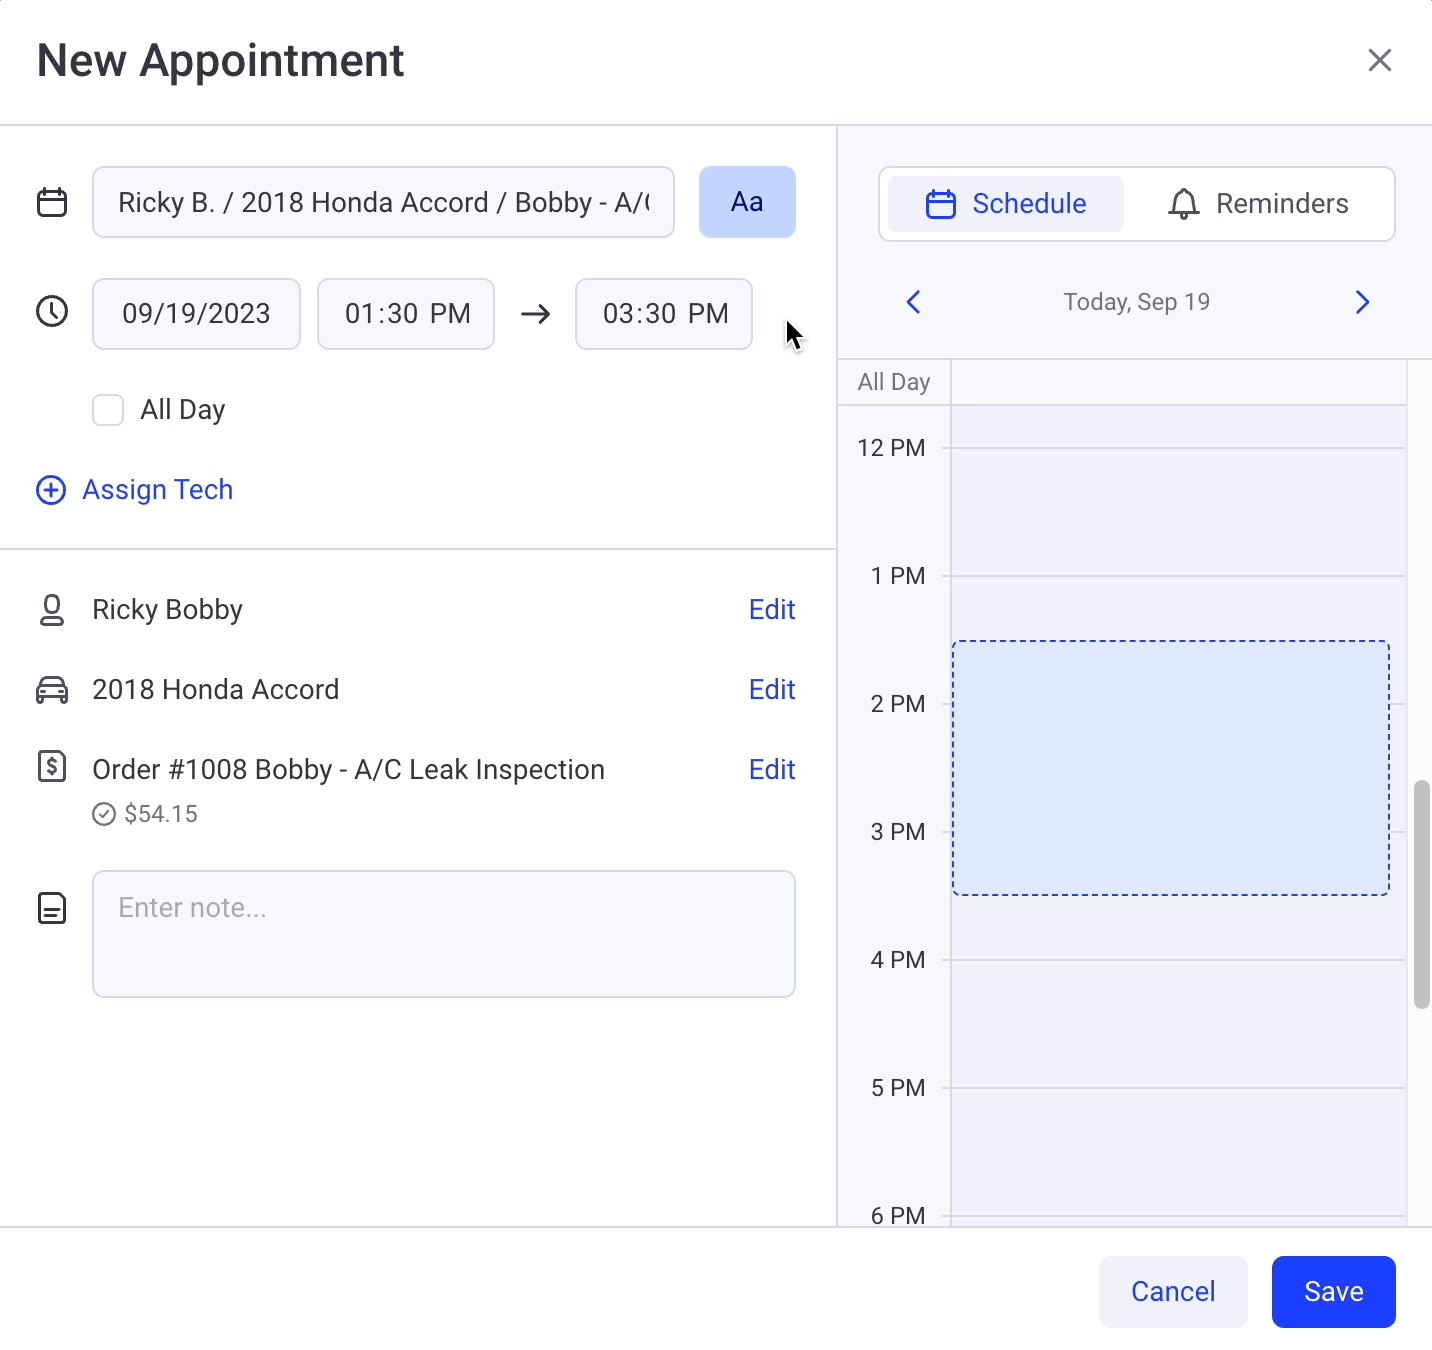Click the plus icon next to Assign Tech
This screenshot has width=1432, height=1350.
51,490
